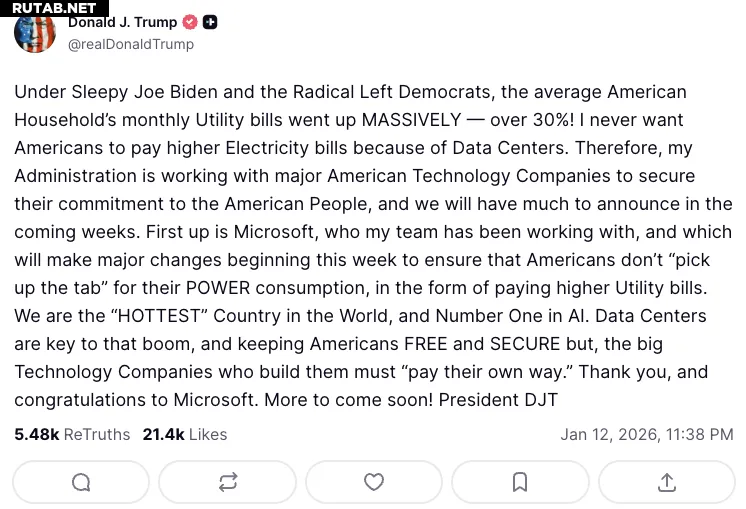Viewport: 746px width, 509px height.
Task: Open the Donald J. Trump profile name
Action: [122, 22]
